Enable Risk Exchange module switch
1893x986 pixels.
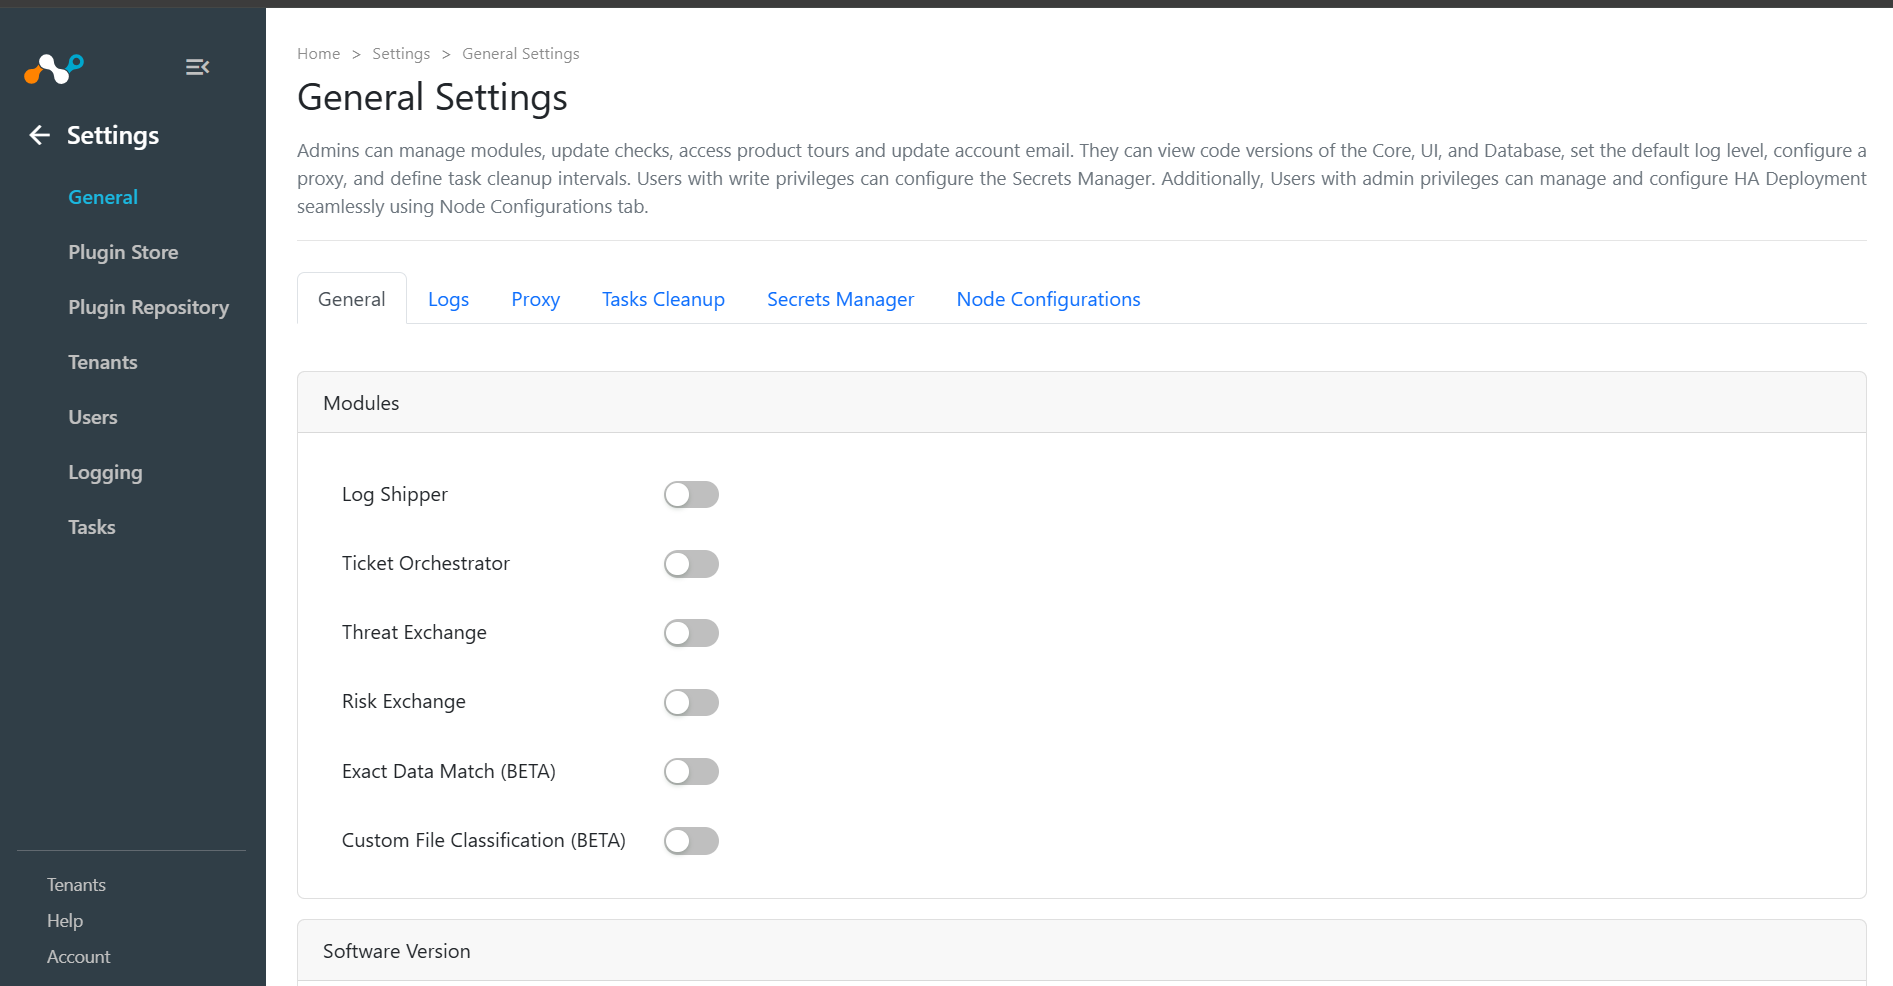pos(691,702)
